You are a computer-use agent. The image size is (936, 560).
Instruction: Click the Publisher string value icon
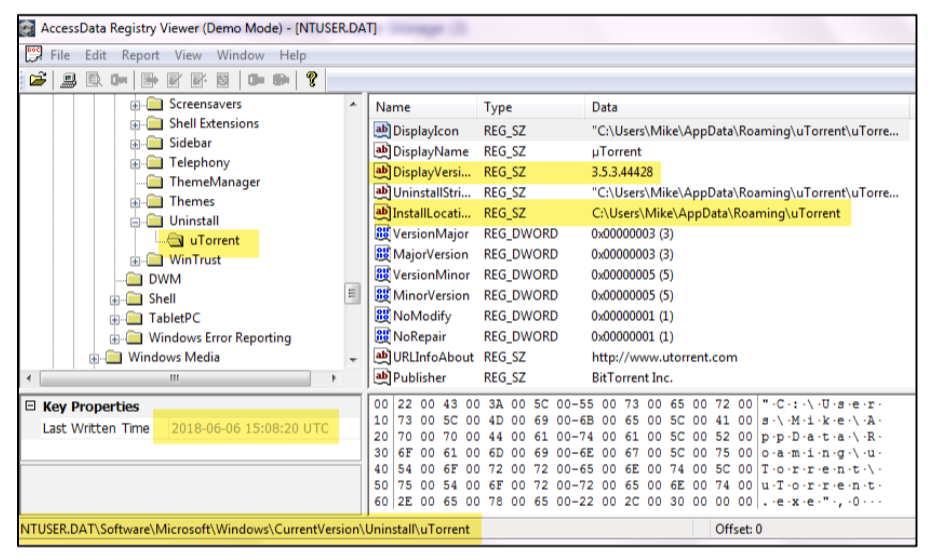[382, 377]
